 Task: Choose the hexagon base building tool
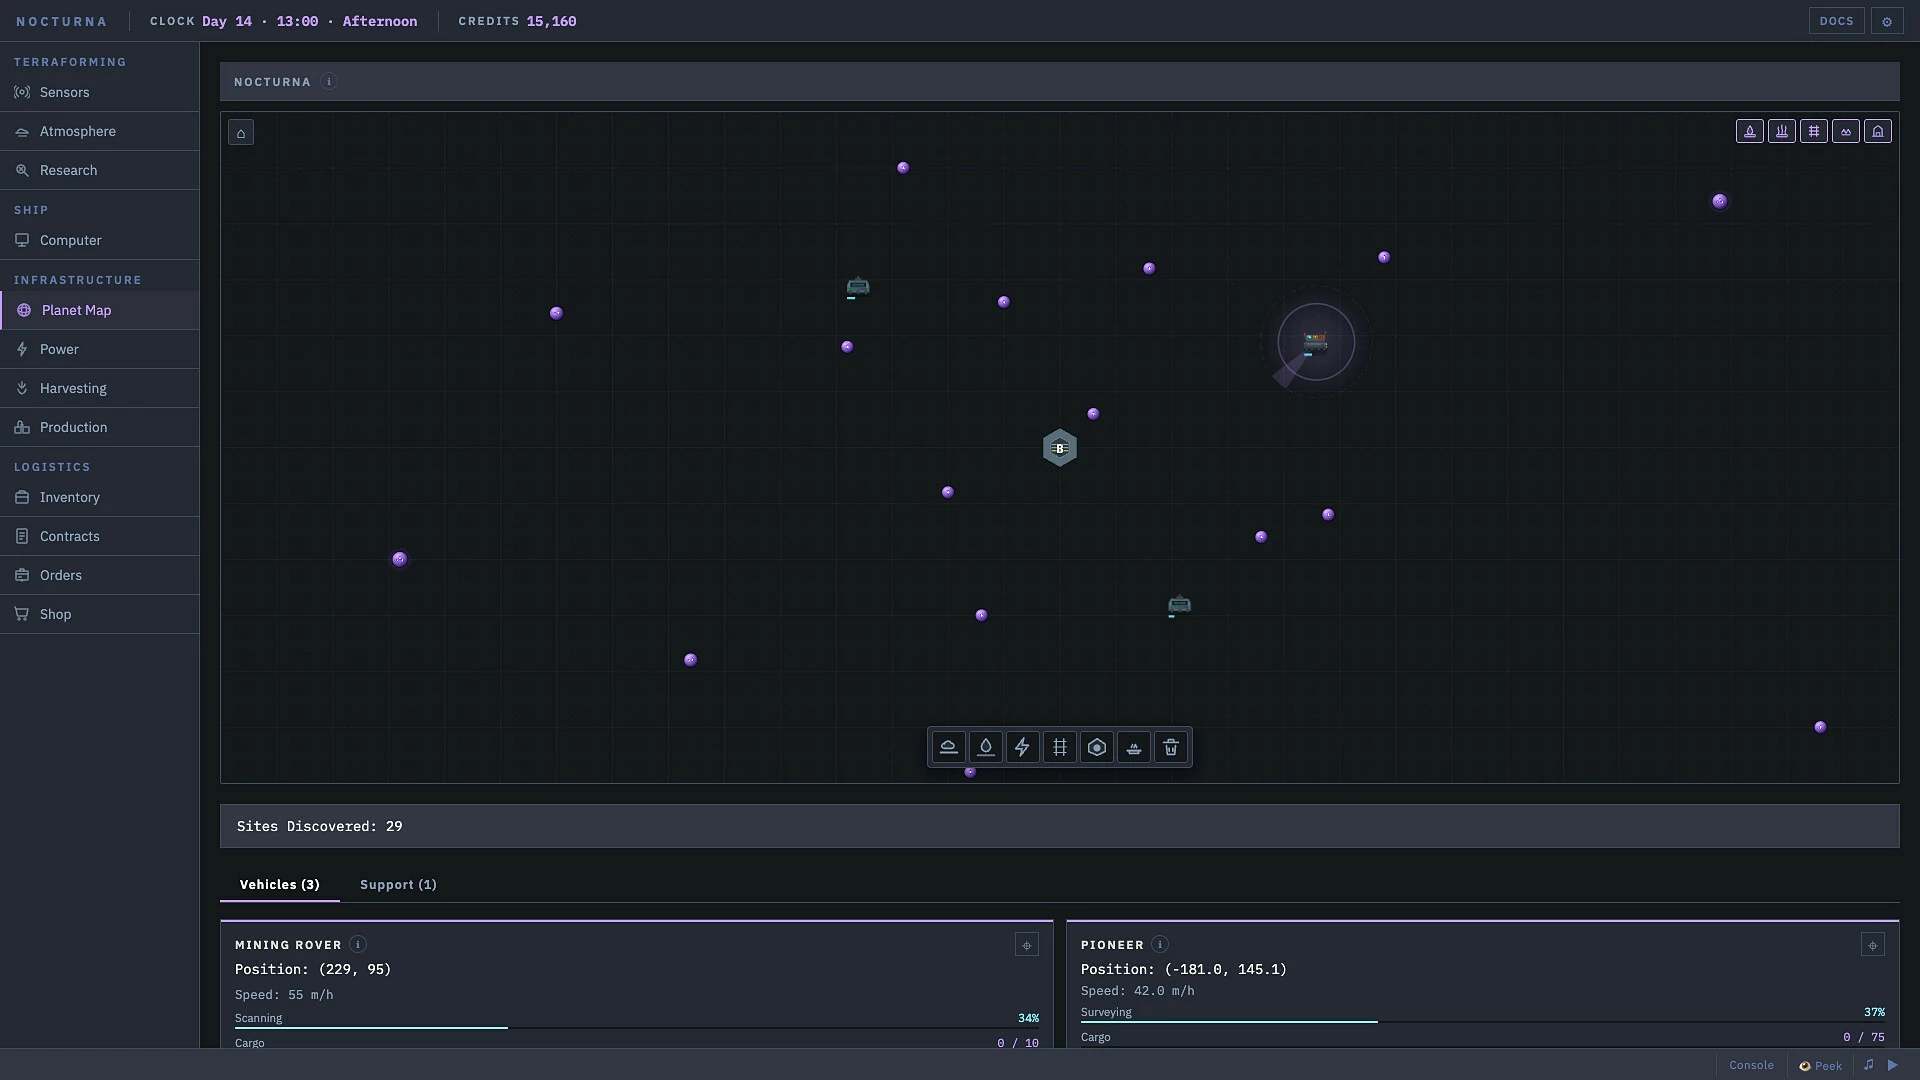pos(1097,747)
